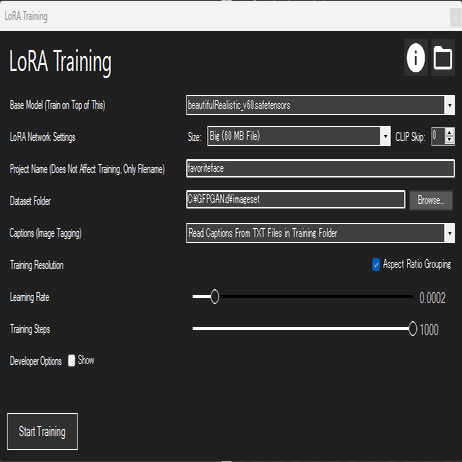Image resolution: width=462 pixels, height=462 pixels.
Task: Decrease CLIP Skip with the down arrow
Action: (450, 140)
